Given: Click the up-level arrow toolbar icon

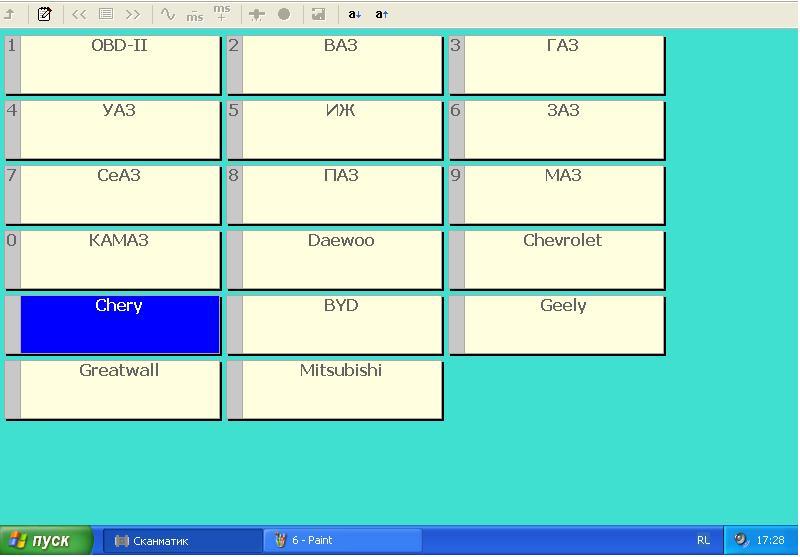Looking at the screenshot, I should tap(10, 14).
